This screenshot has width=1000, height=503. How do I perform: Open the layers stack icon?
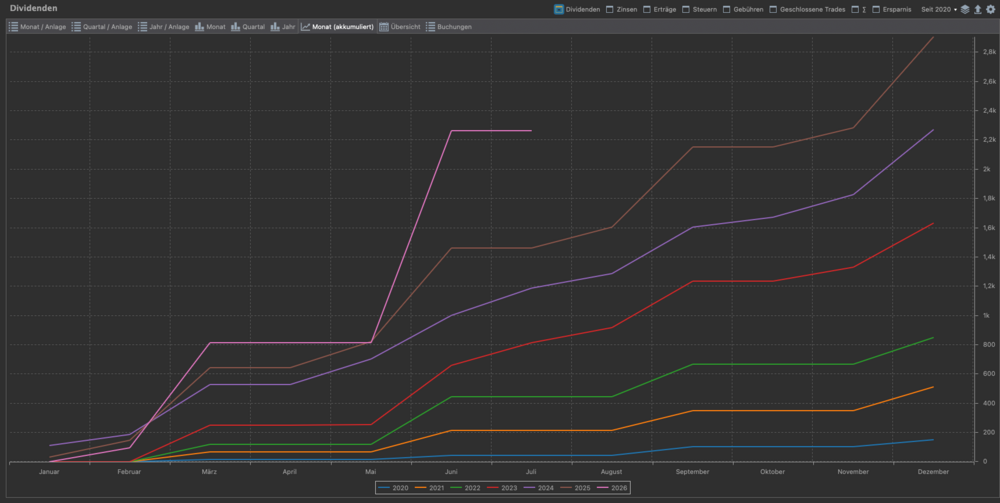pos(965,10)
